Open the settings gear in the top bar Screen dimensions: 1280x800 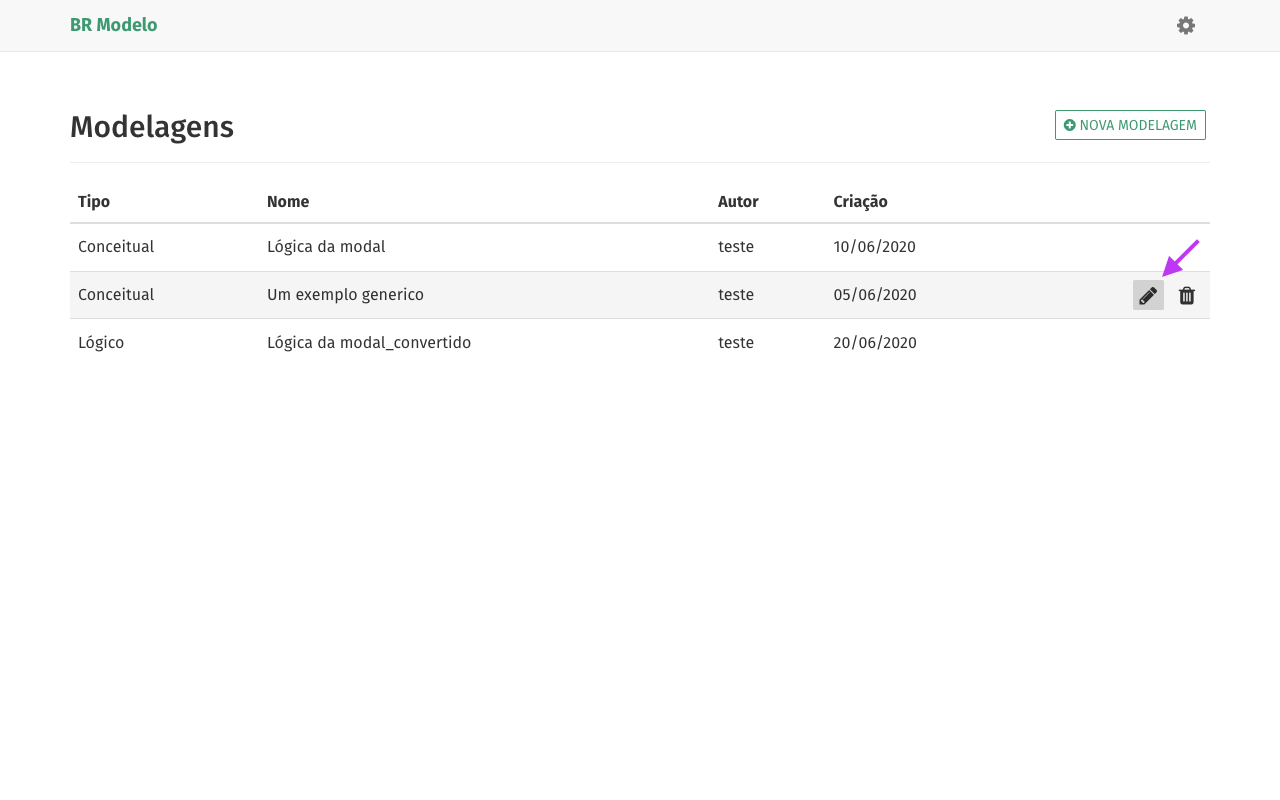coord(1185,25)
